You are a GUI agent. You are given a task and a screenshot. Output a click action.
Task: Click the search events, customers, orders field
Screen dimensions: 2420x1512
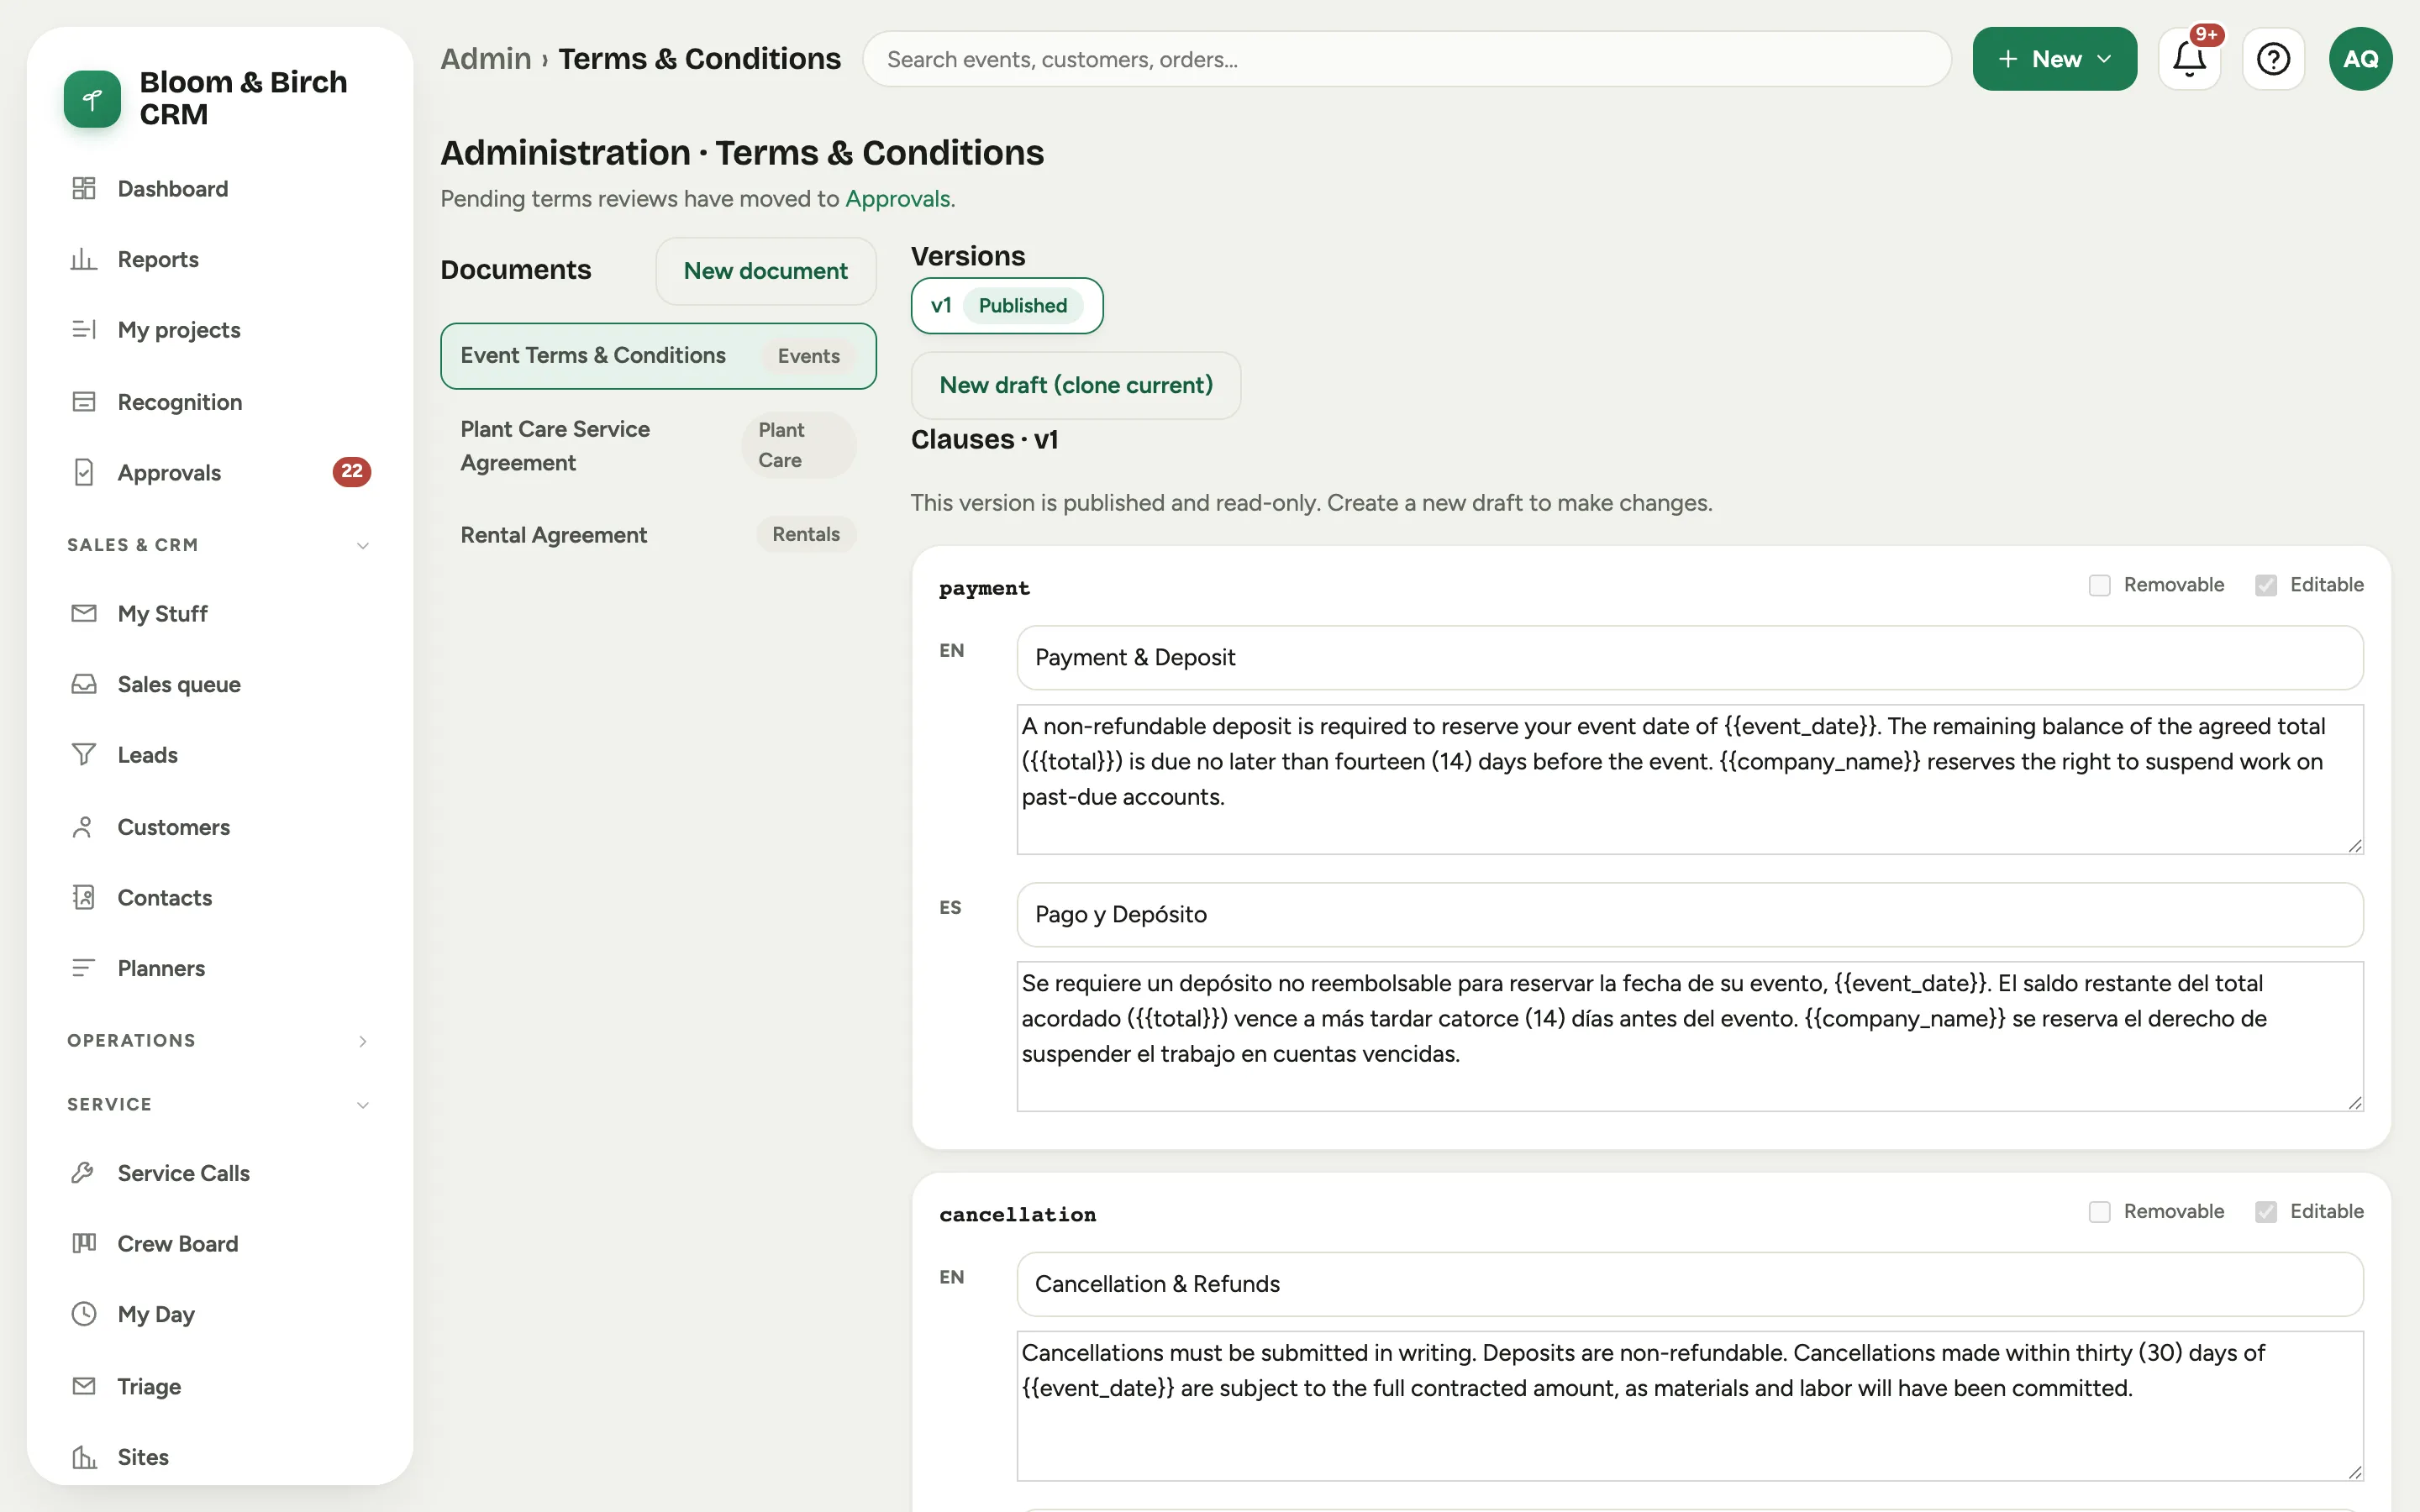[x=1407, y=59]
